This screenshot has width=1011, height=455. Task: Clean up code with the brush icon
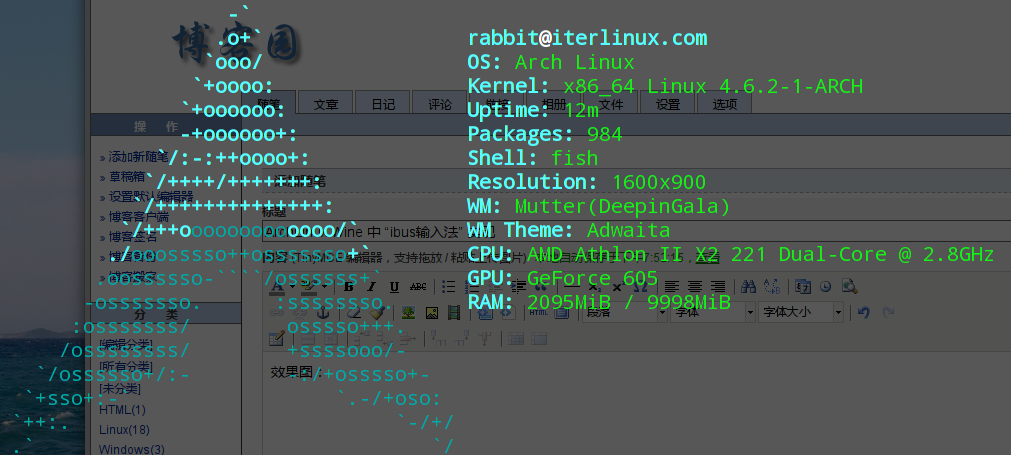(x=377, y=313)
